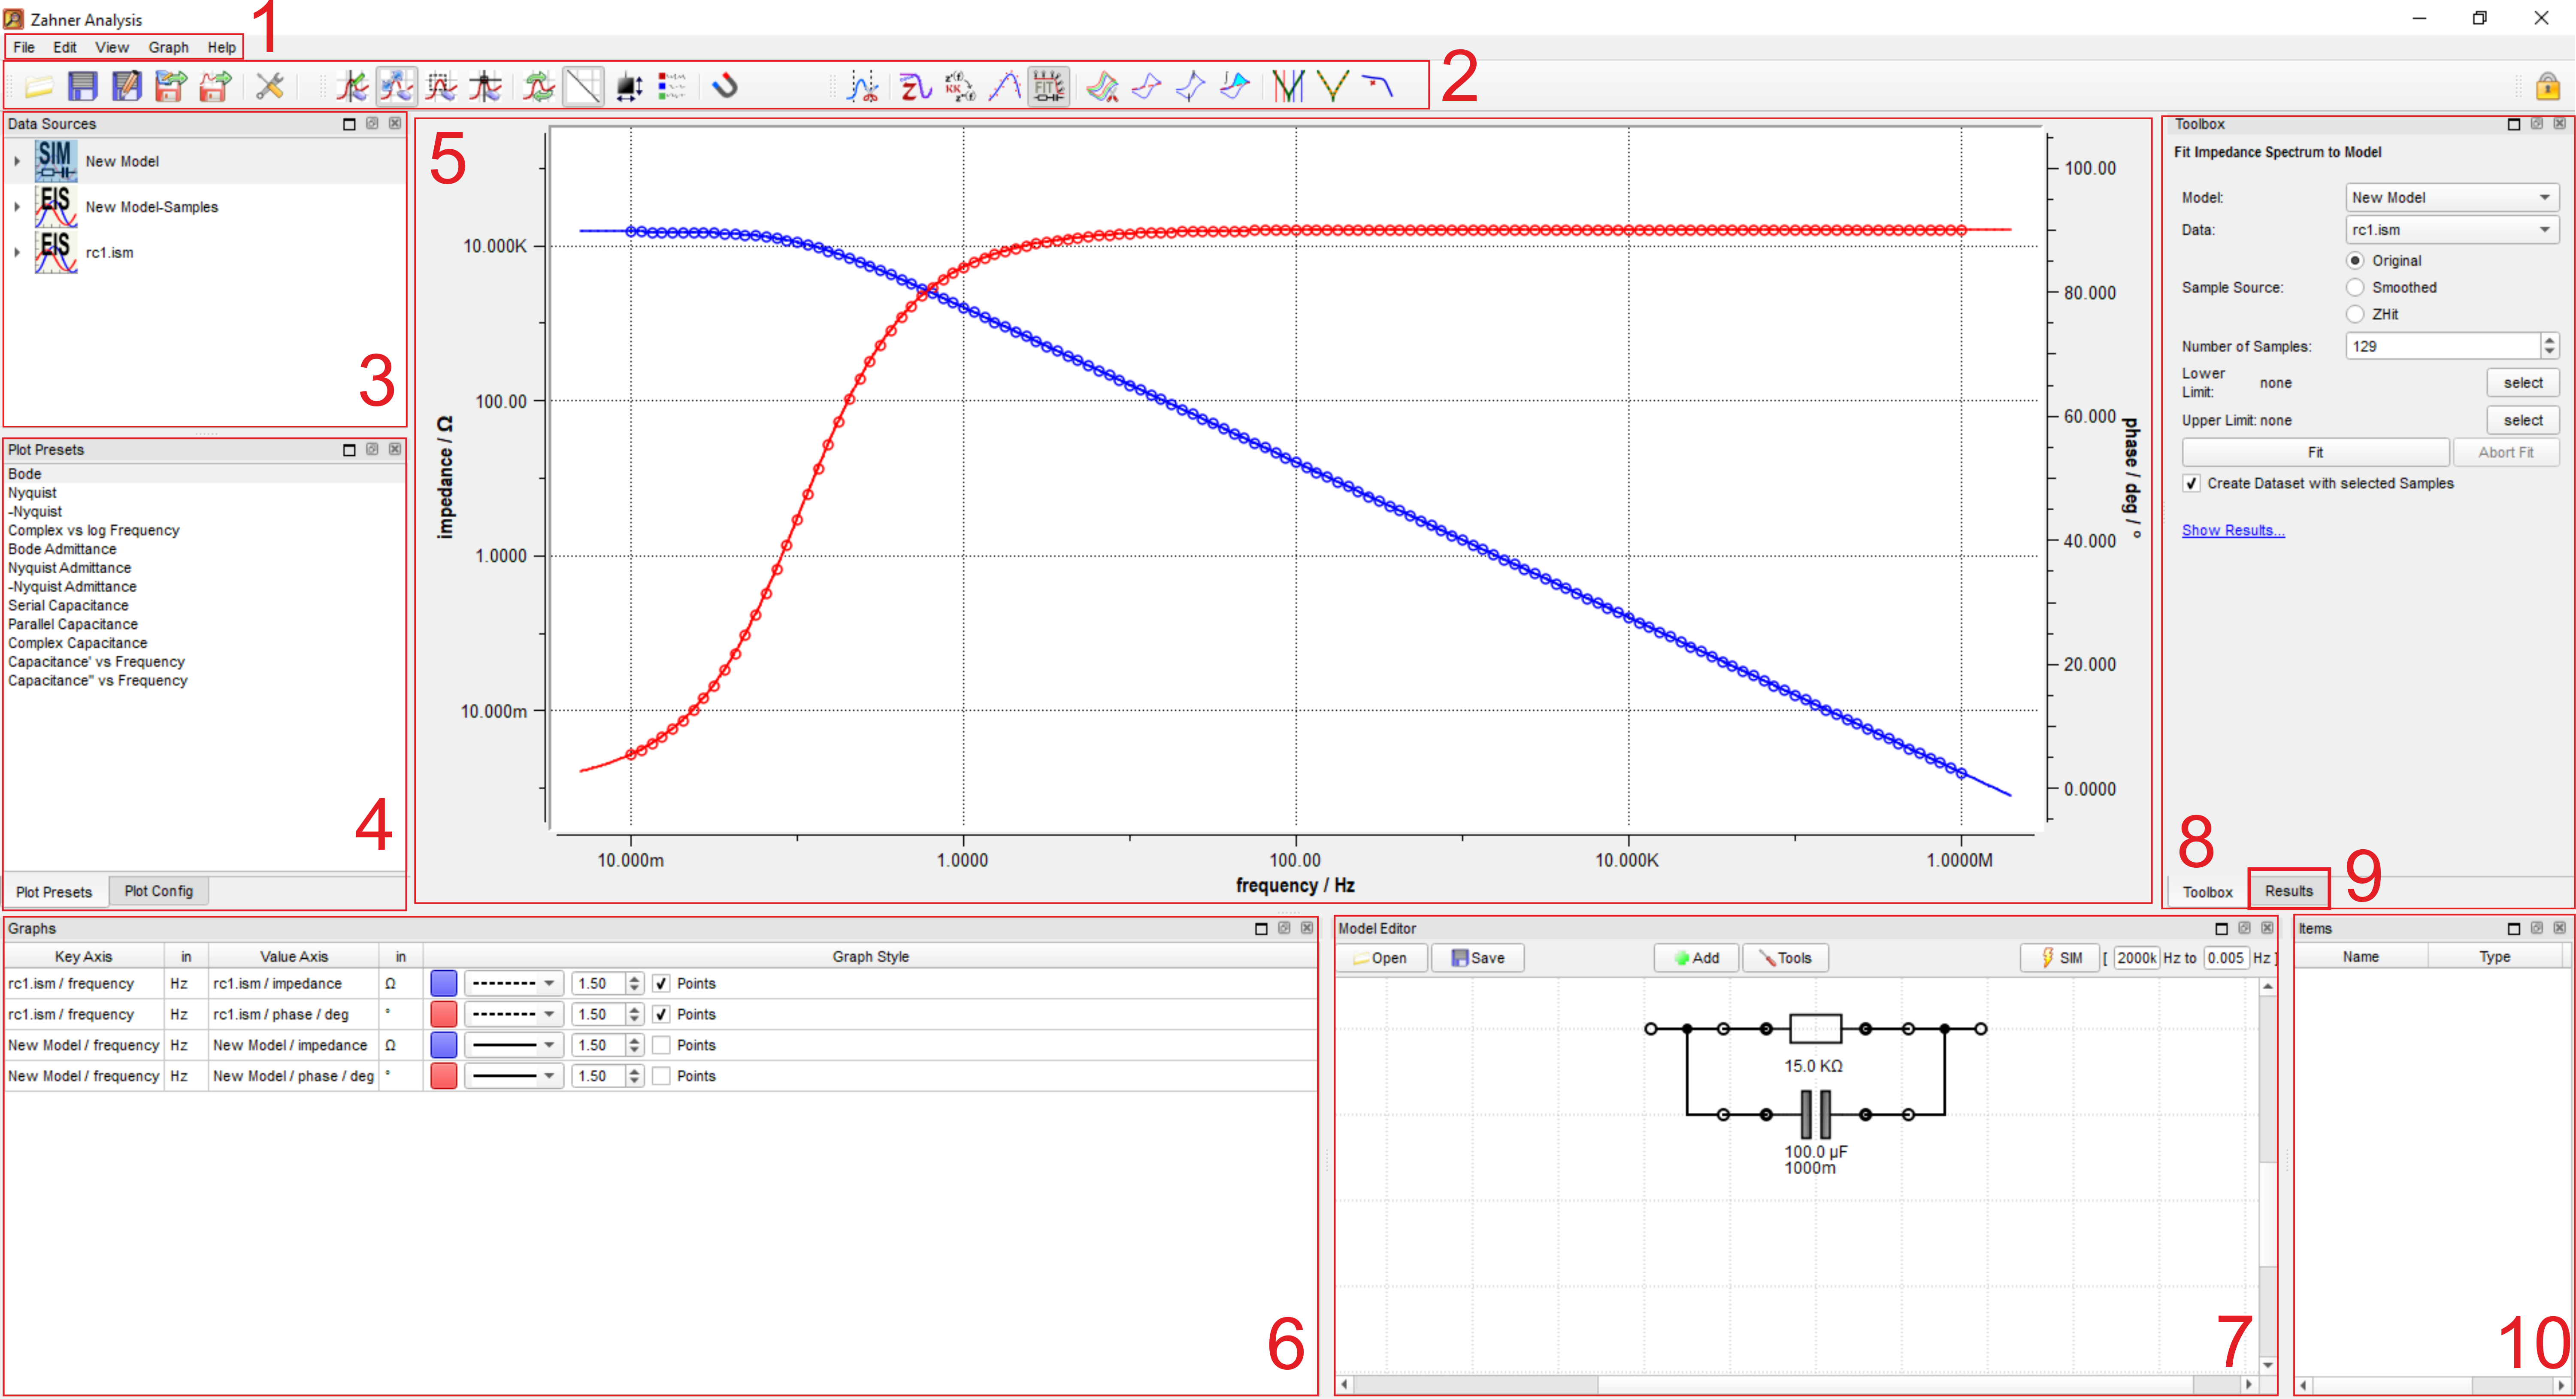Enable Points for New Model impedance row
This screenshot has height=1399, width=2576.
661,1045
